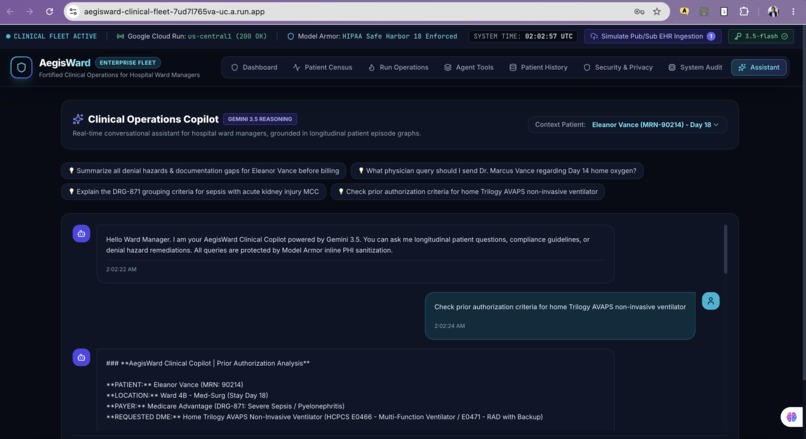Go to Security & Privacy
806x439 pixels.
(x=618, y=67)
